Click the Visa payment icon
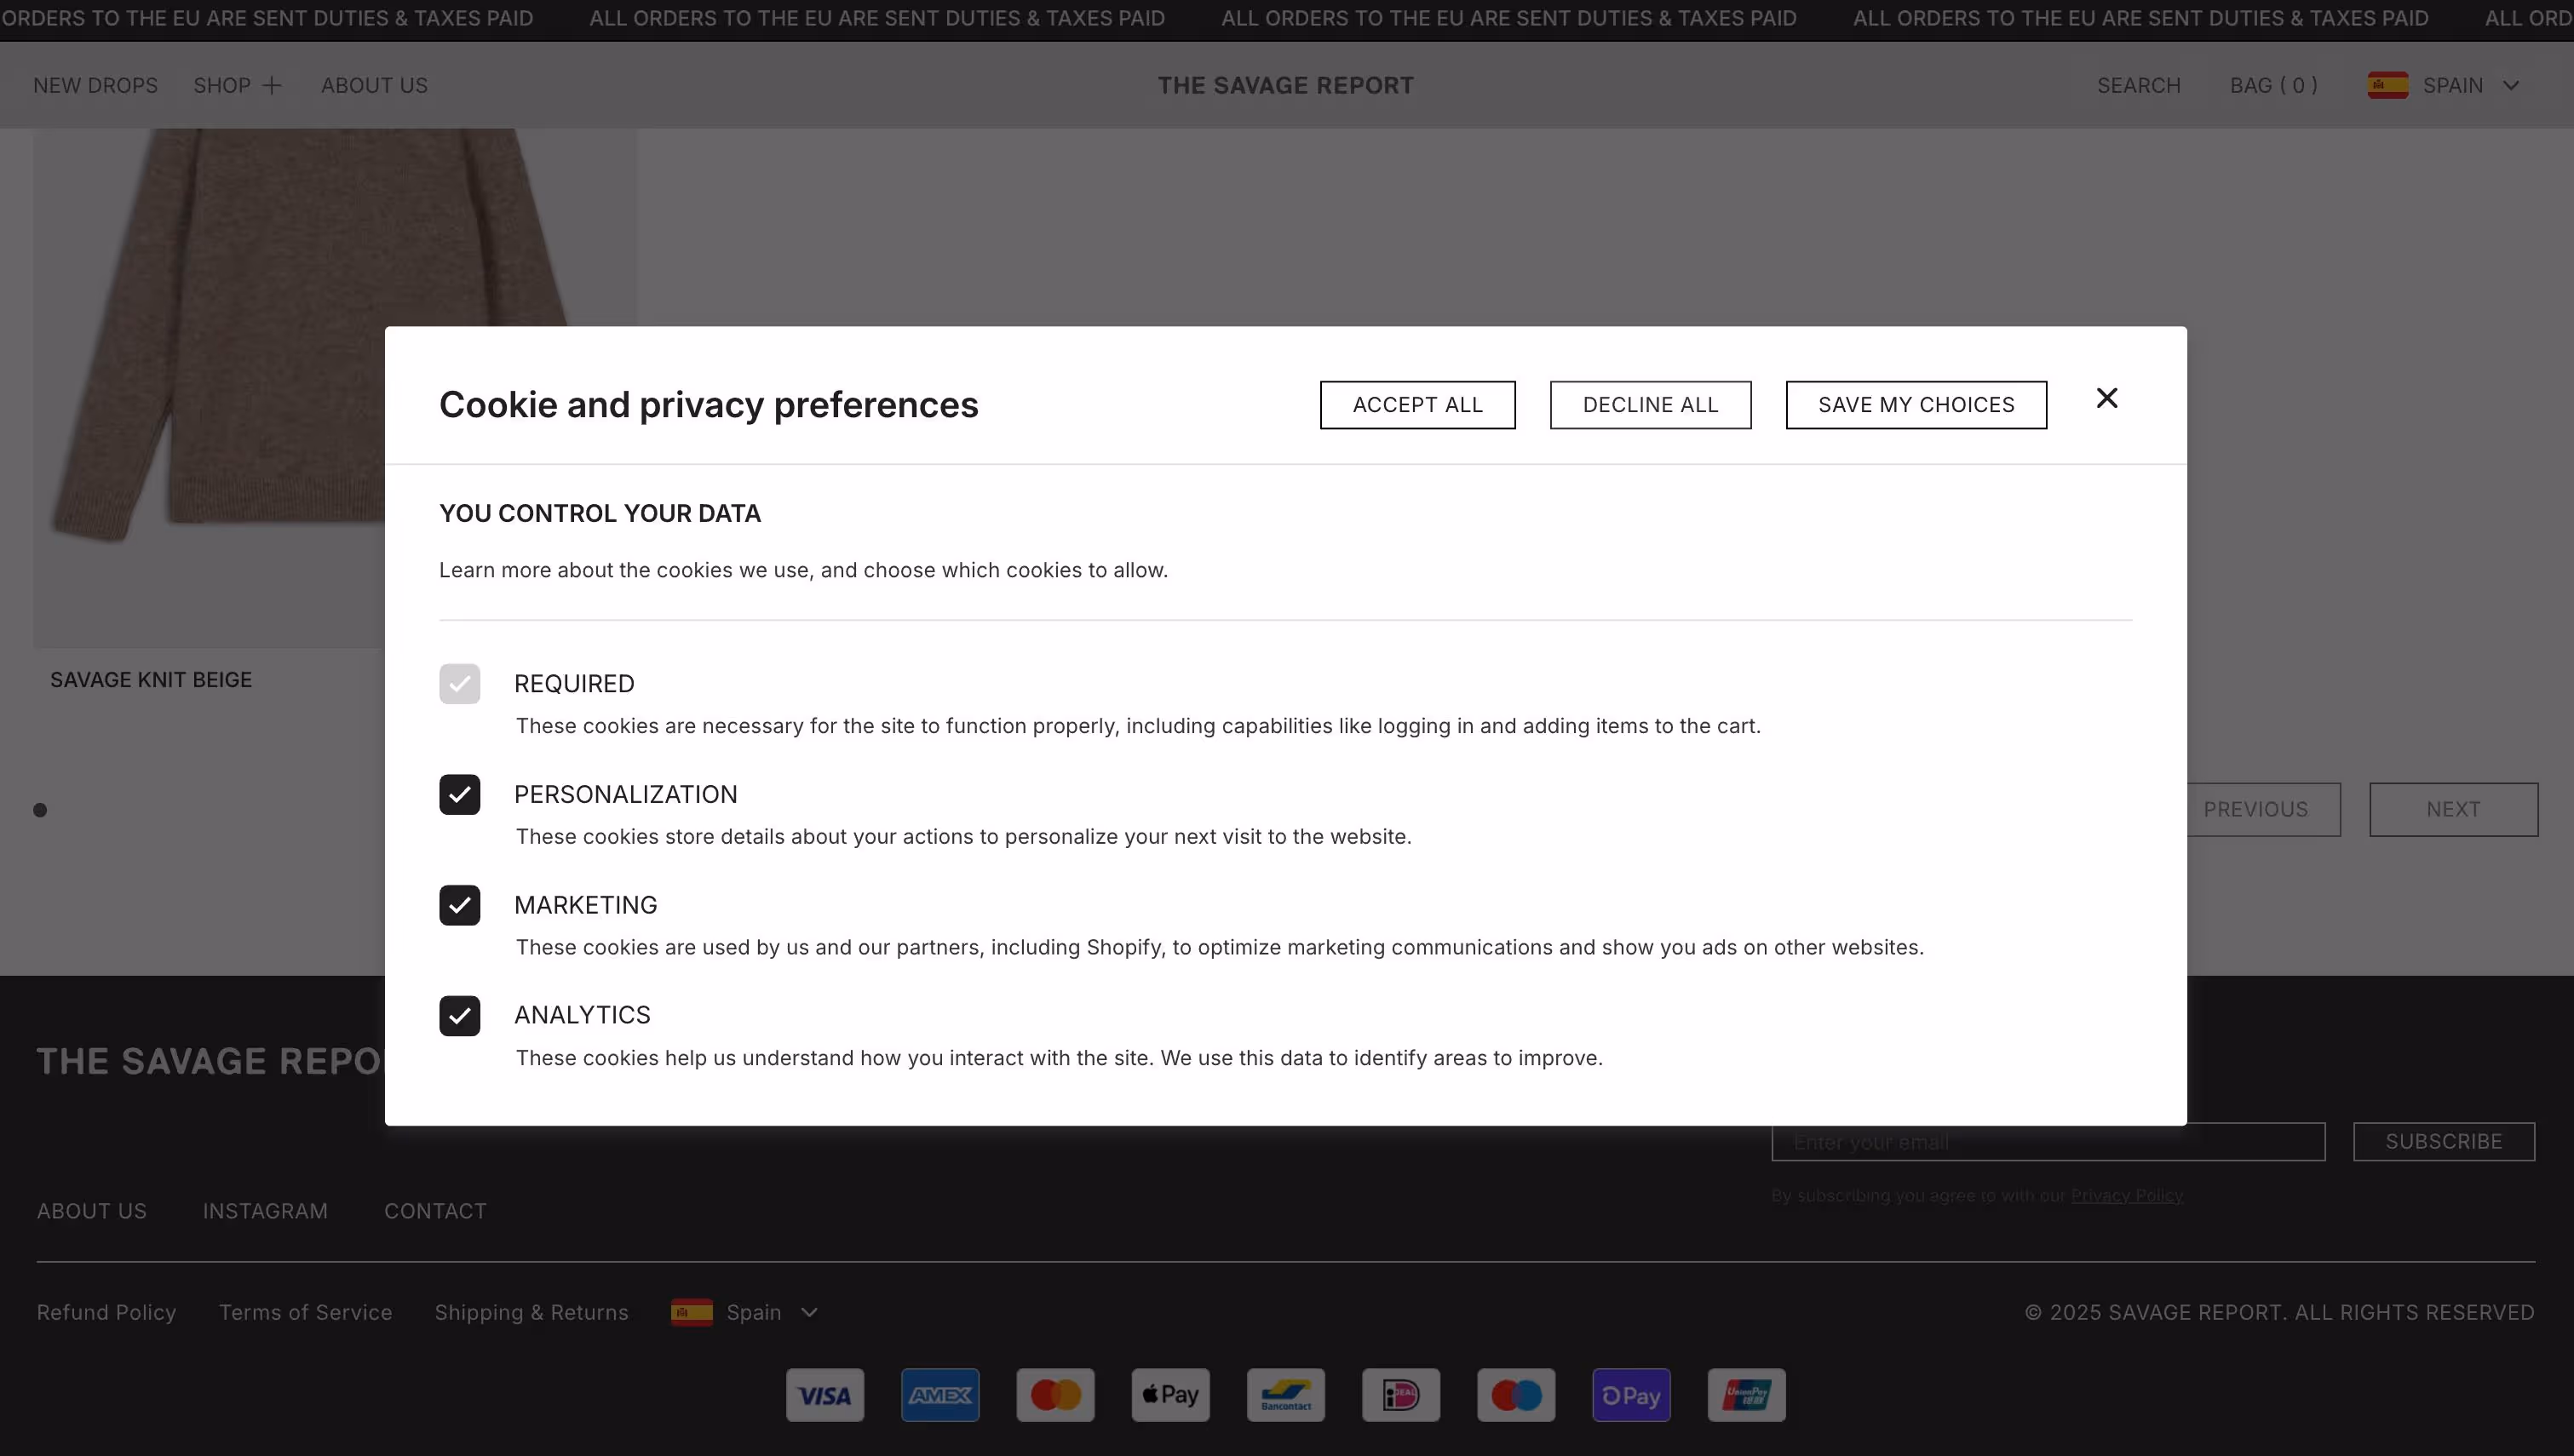This screenshot has height=1456, width=2574. [x=824, y=1394]
